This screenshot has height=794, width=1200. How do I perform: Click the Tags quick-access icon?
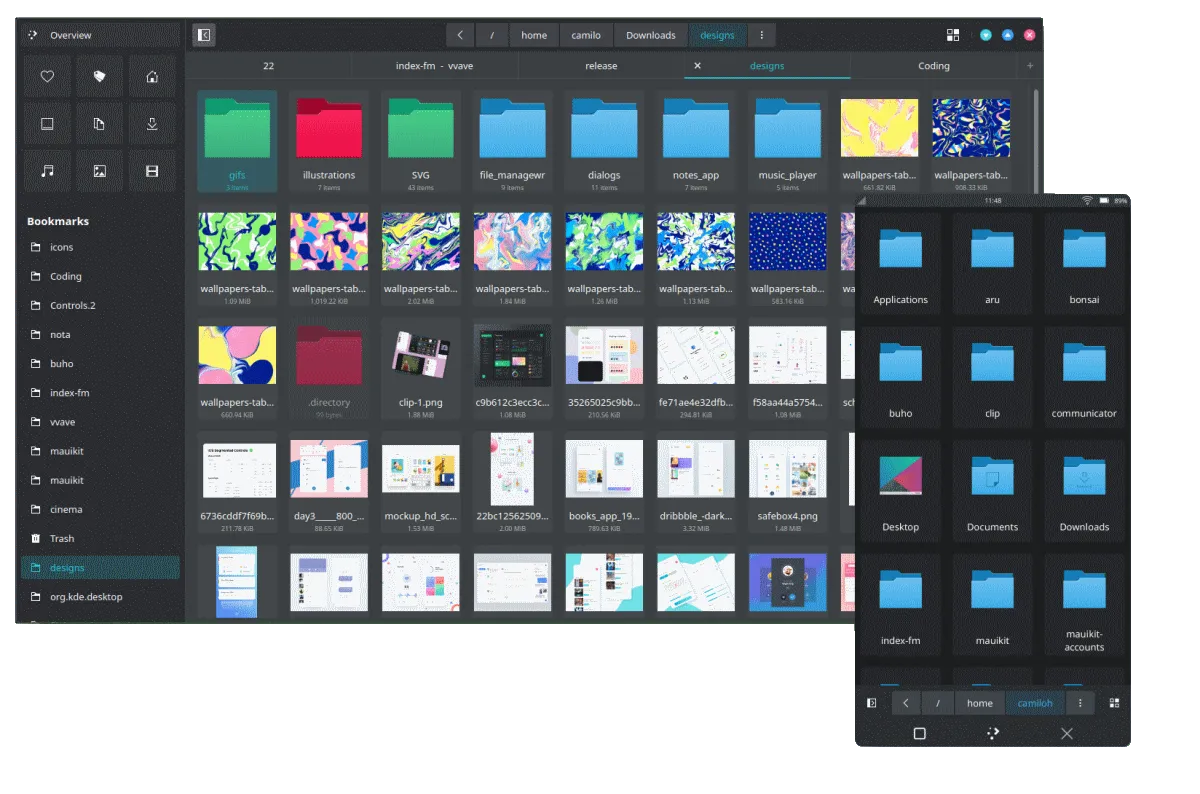(99, 76)
